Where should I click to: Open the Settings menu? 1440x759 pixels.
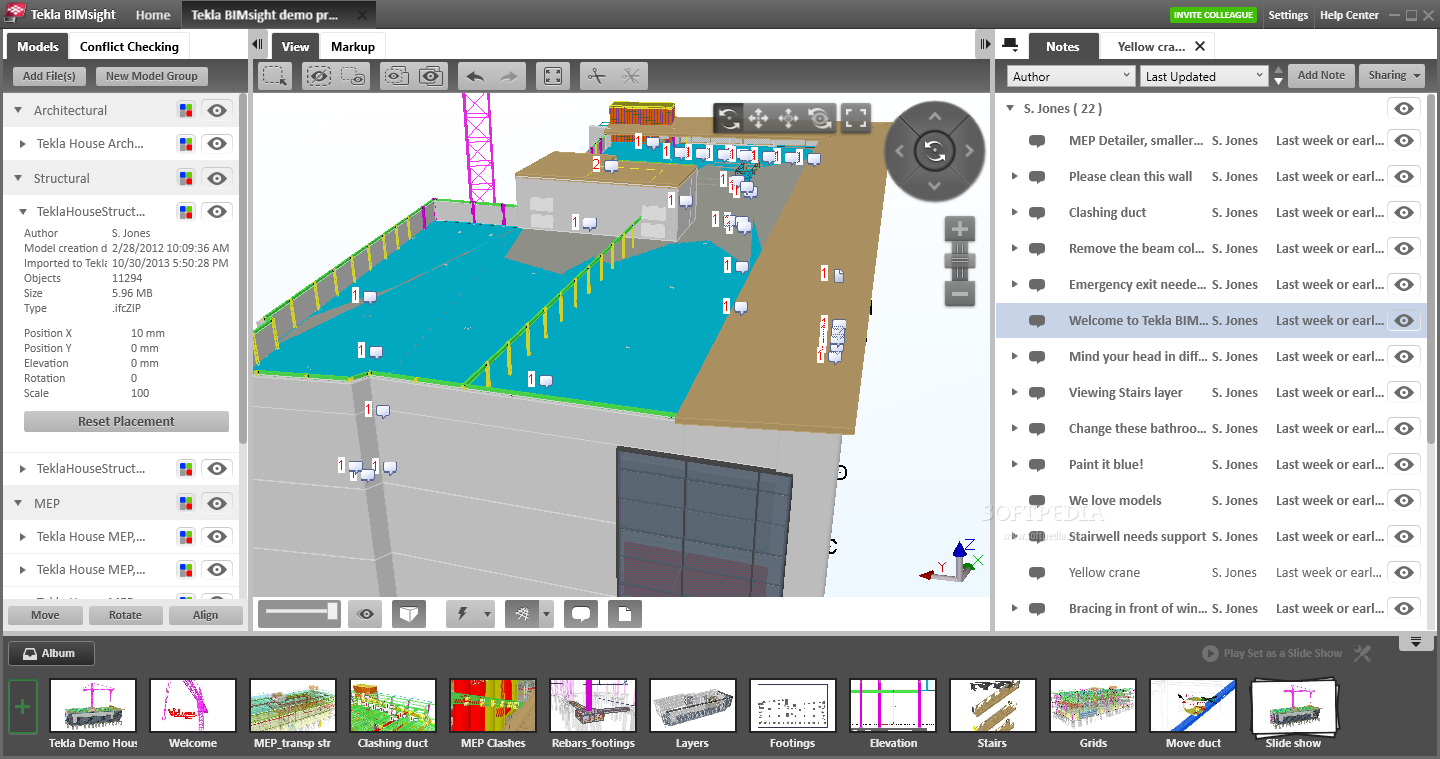pos(1288,15)
